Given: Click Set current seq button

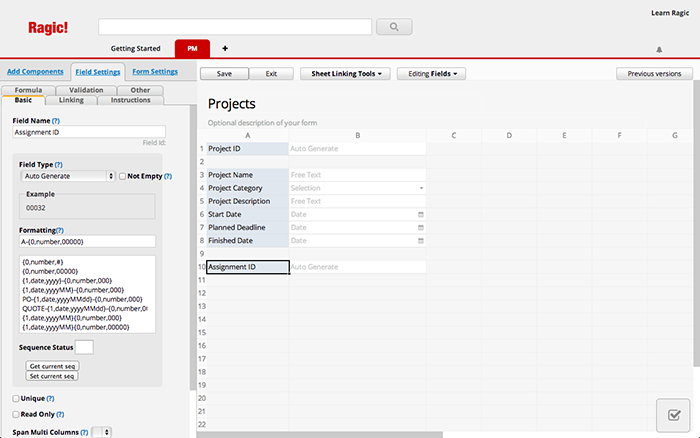Looking at the screenshot, I should [52, 376].
